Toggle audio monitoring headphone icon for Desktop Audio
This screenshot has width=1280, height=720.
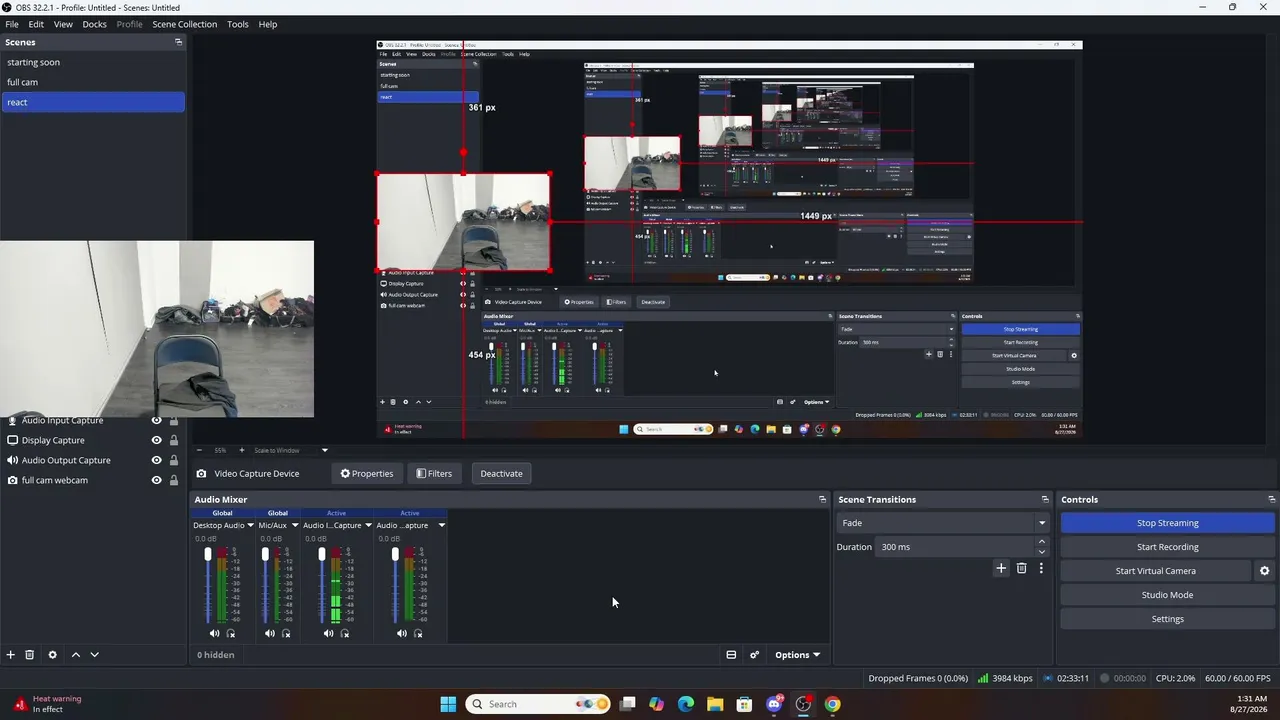click(231, 633)
